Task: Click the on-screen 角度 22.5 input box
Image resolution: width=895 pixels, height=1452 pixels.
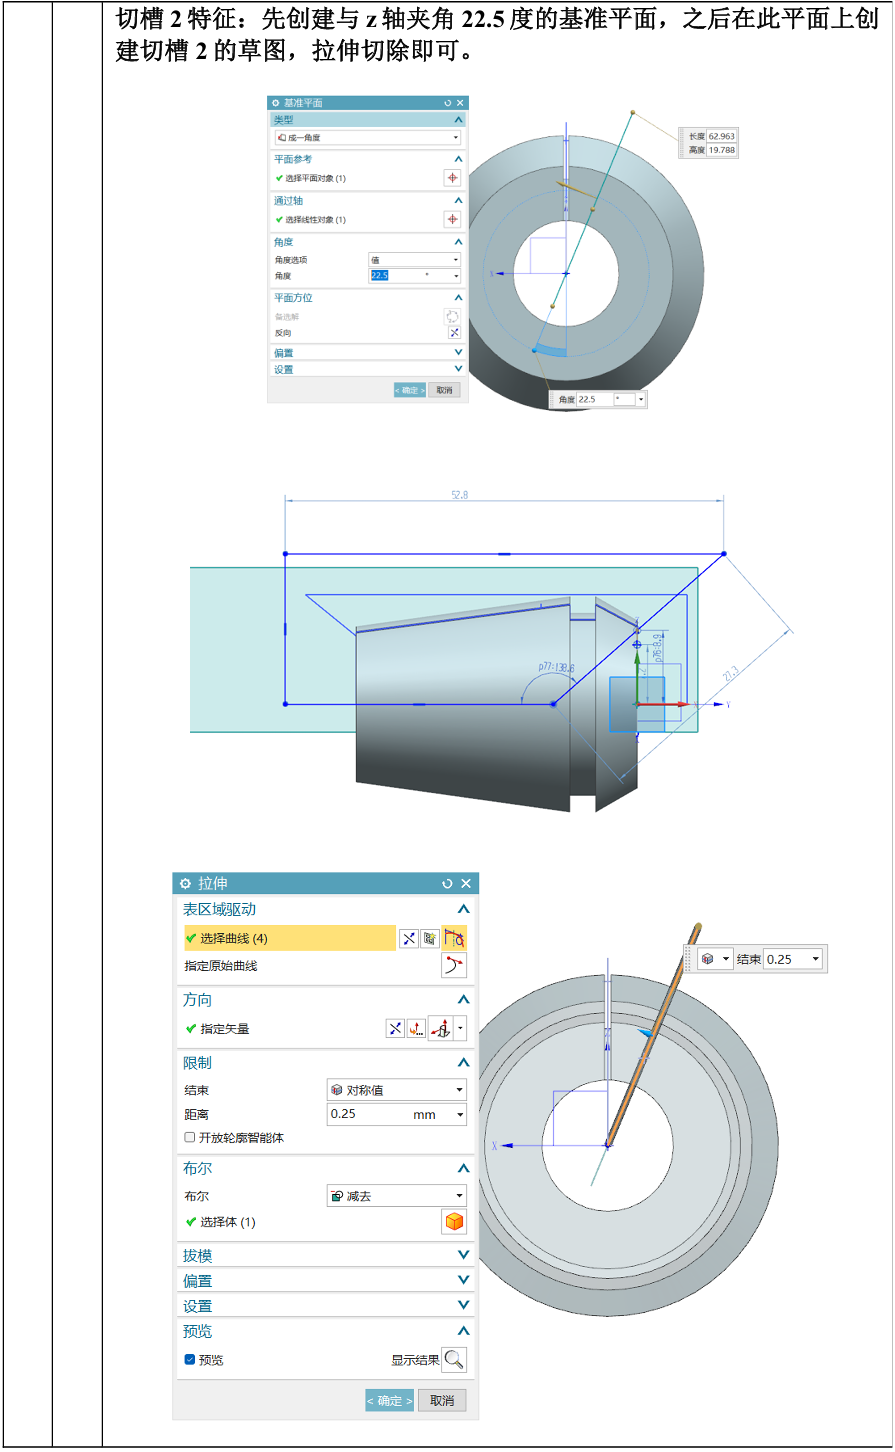Action: click(x=594, y=399)
